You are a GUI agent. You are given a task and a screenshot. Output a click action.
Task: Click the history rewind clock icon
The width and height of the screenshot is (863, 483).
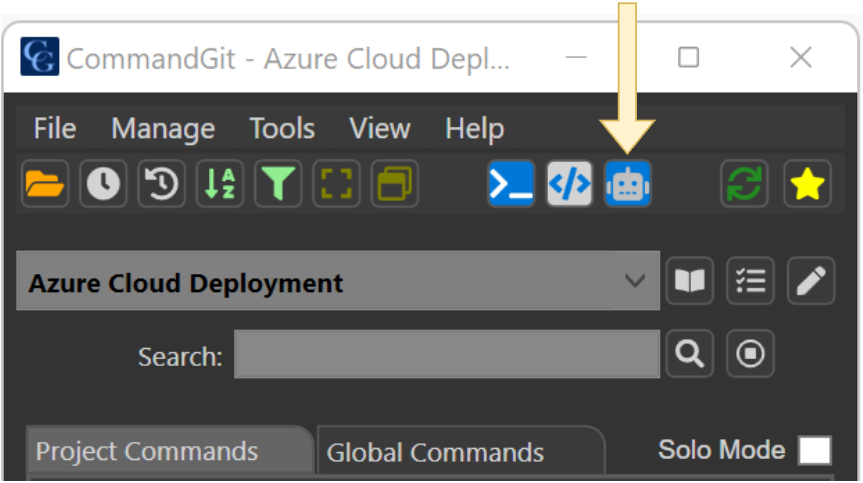(x=162, y=184)
